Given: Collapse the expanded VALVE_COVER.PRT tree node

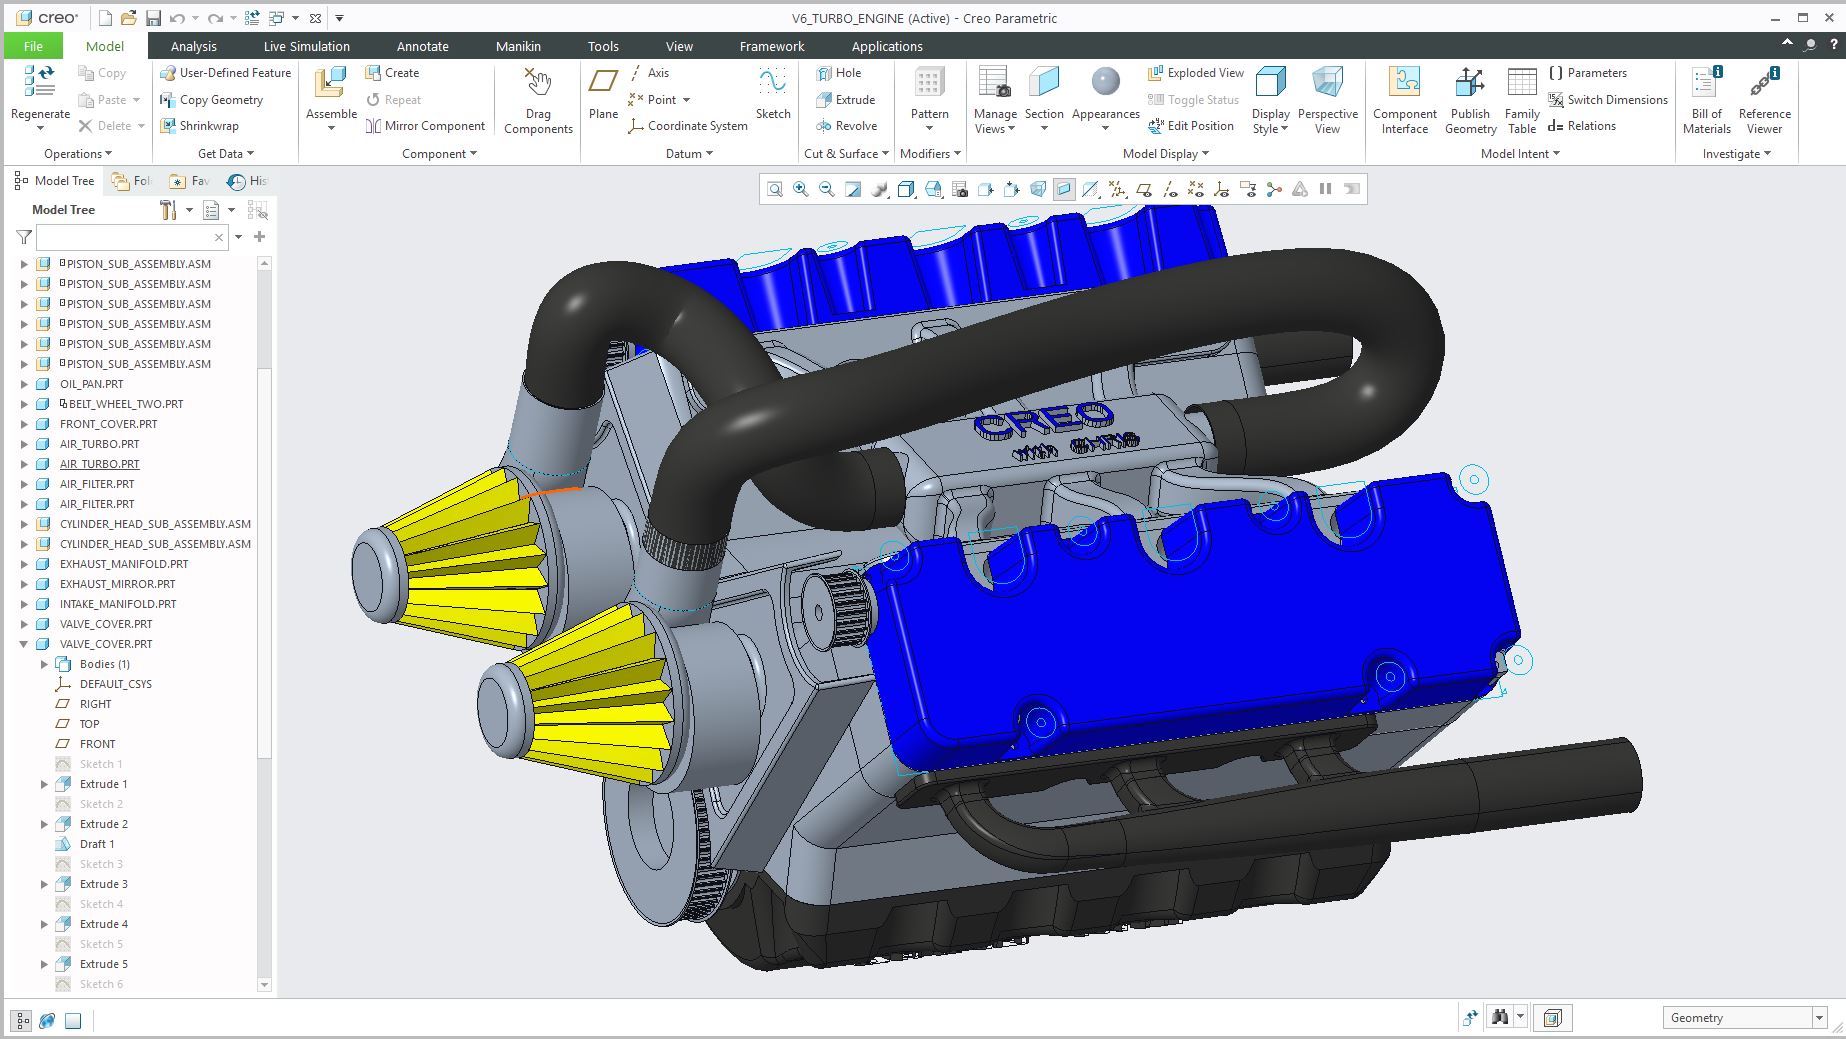Looking at the screenshot, I should pyautogui.click(x=24, y=644).
